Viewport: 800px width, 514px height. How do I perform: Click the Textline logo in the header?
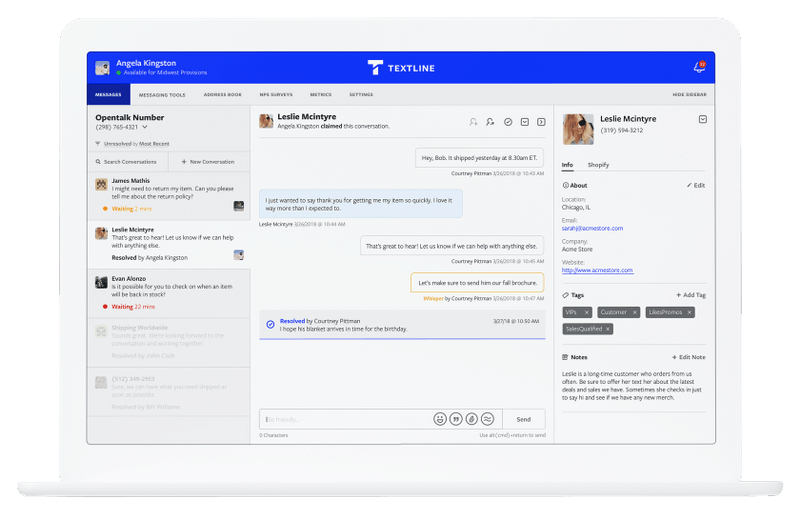click(x=400, y=68)
